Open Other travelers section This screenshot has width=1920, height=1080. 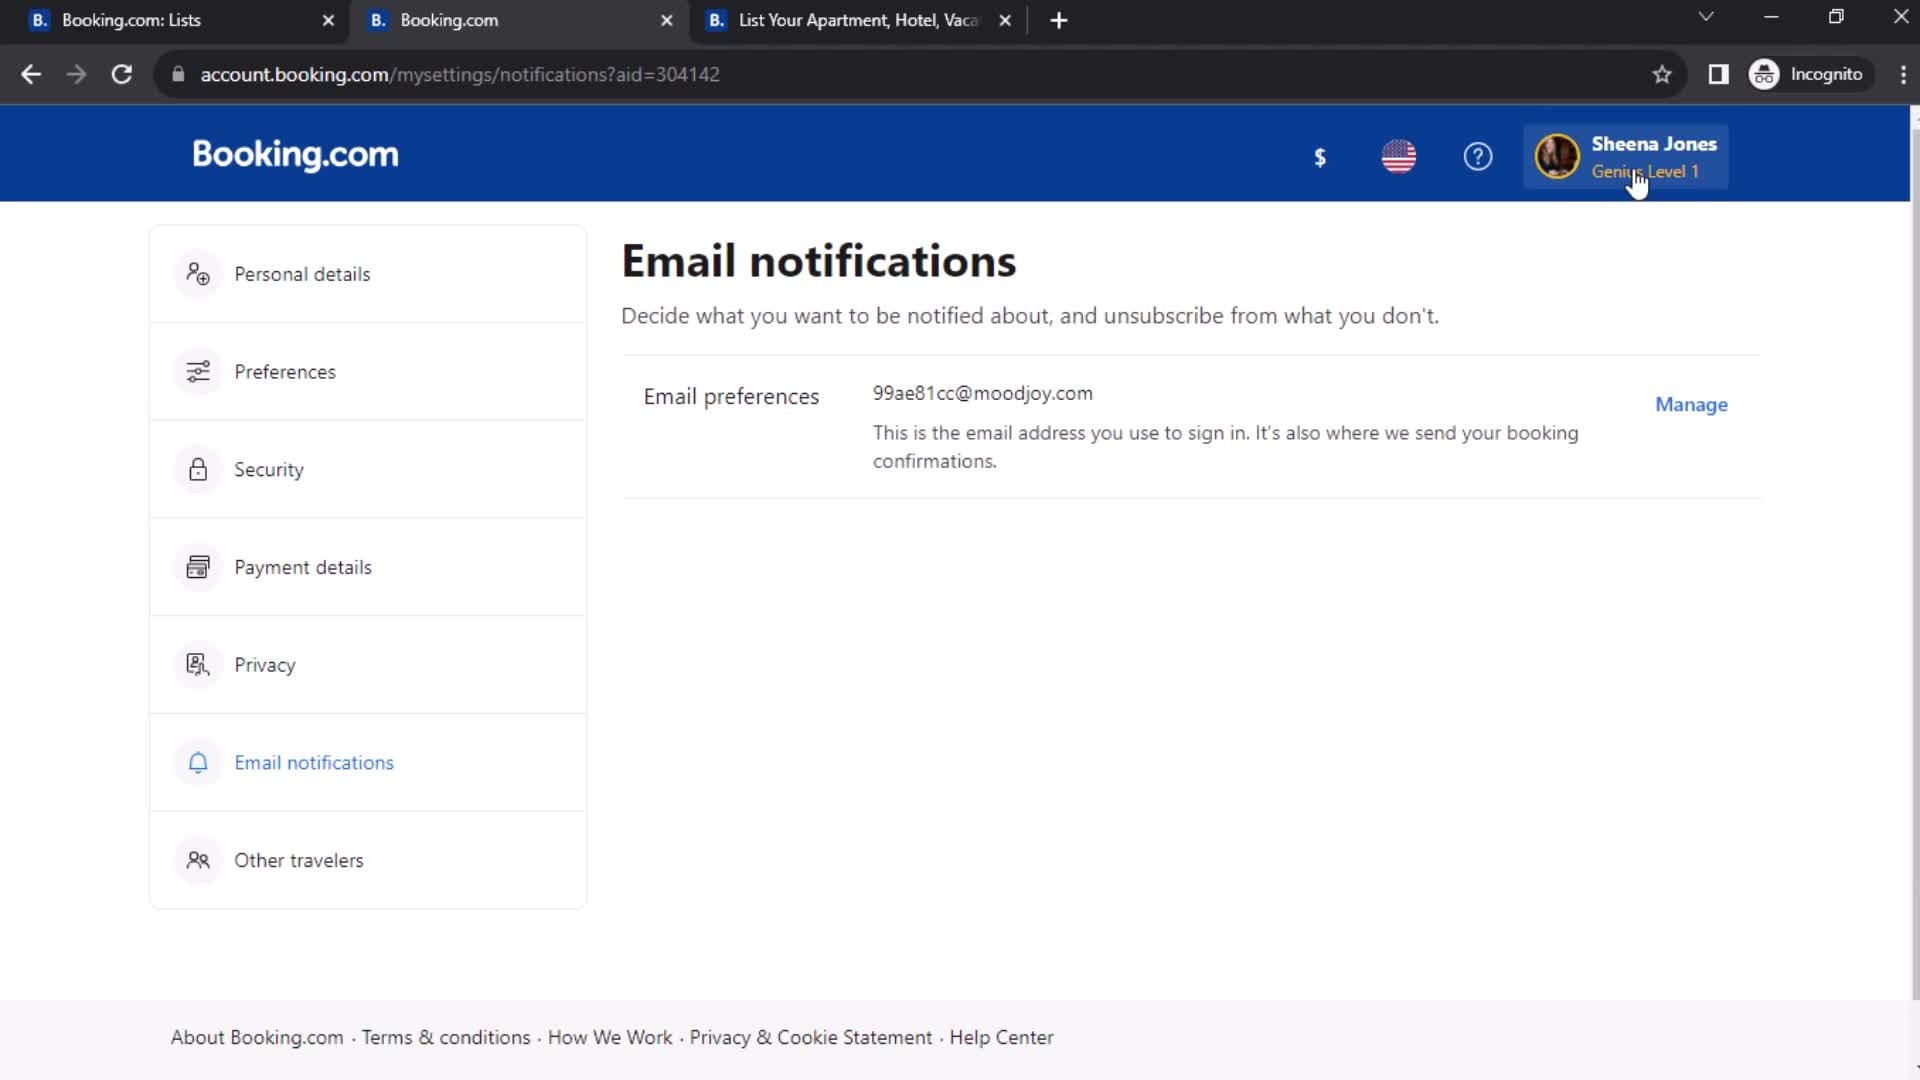tap(368, 860)
